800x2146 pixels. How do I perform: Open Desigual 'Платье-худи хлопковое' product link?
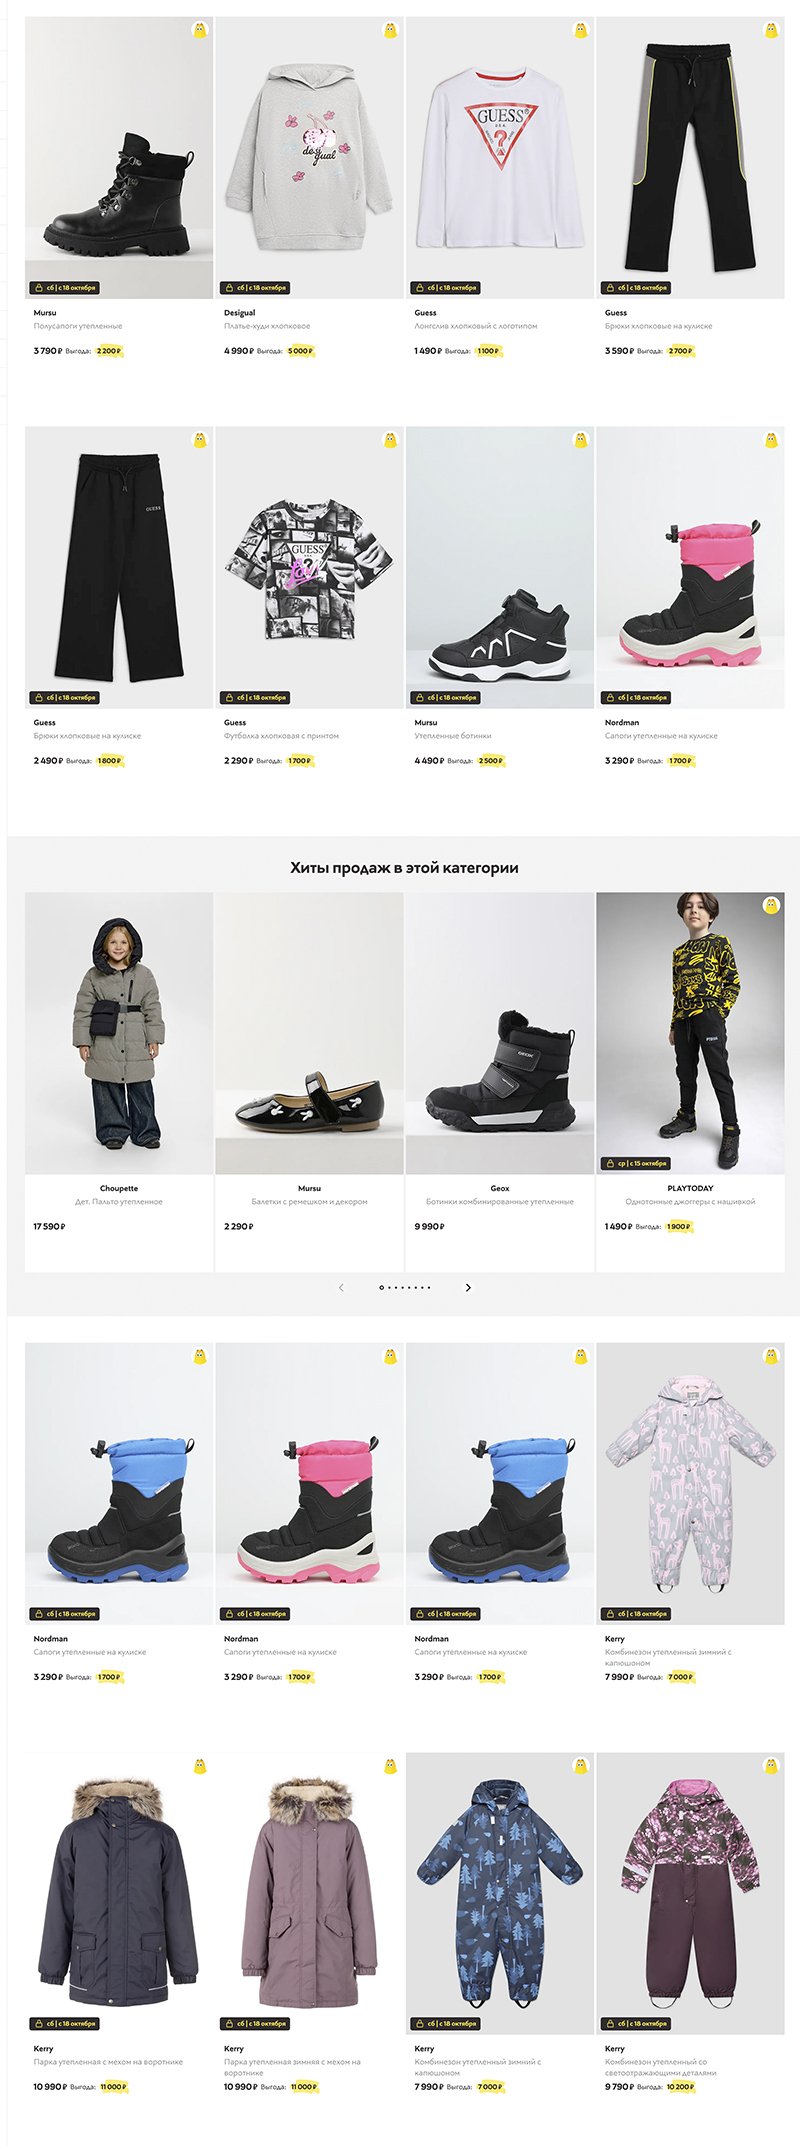tap(267, 326)
